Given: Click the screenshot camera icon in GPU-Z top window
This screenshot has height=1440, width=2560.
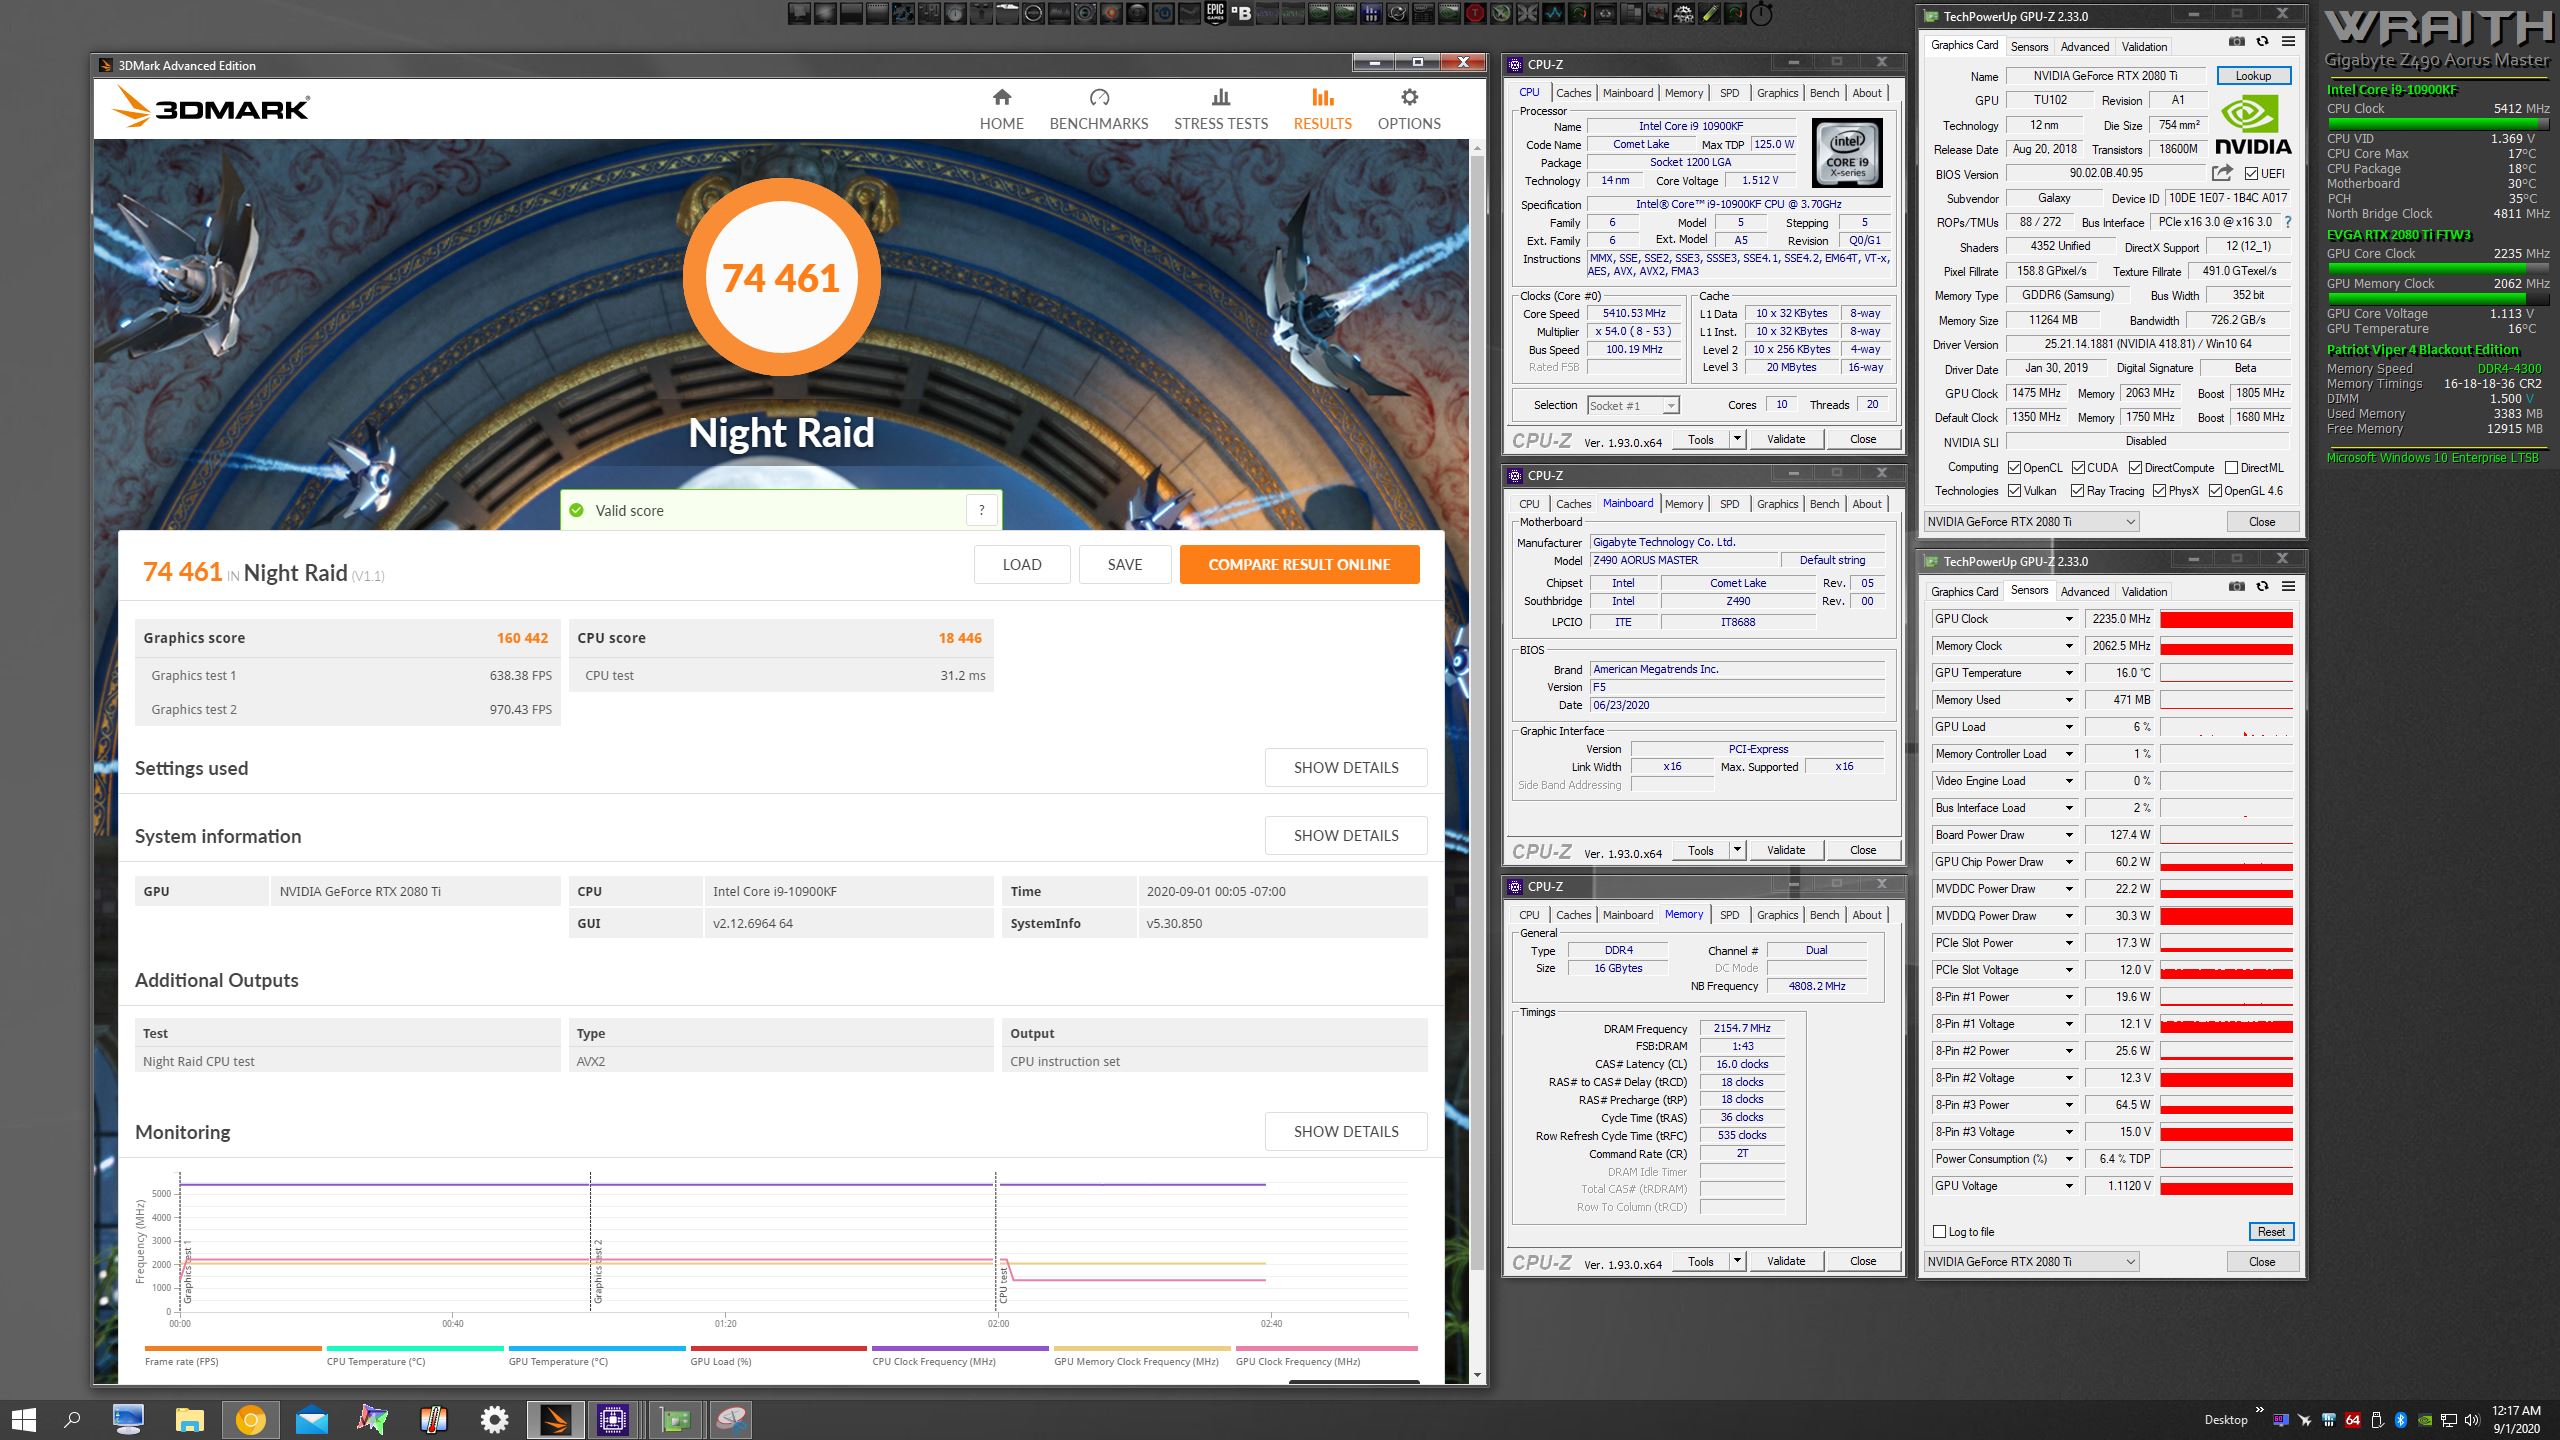Looking at the screenshot, I should pyautogui.click(x=2237, y=41).
